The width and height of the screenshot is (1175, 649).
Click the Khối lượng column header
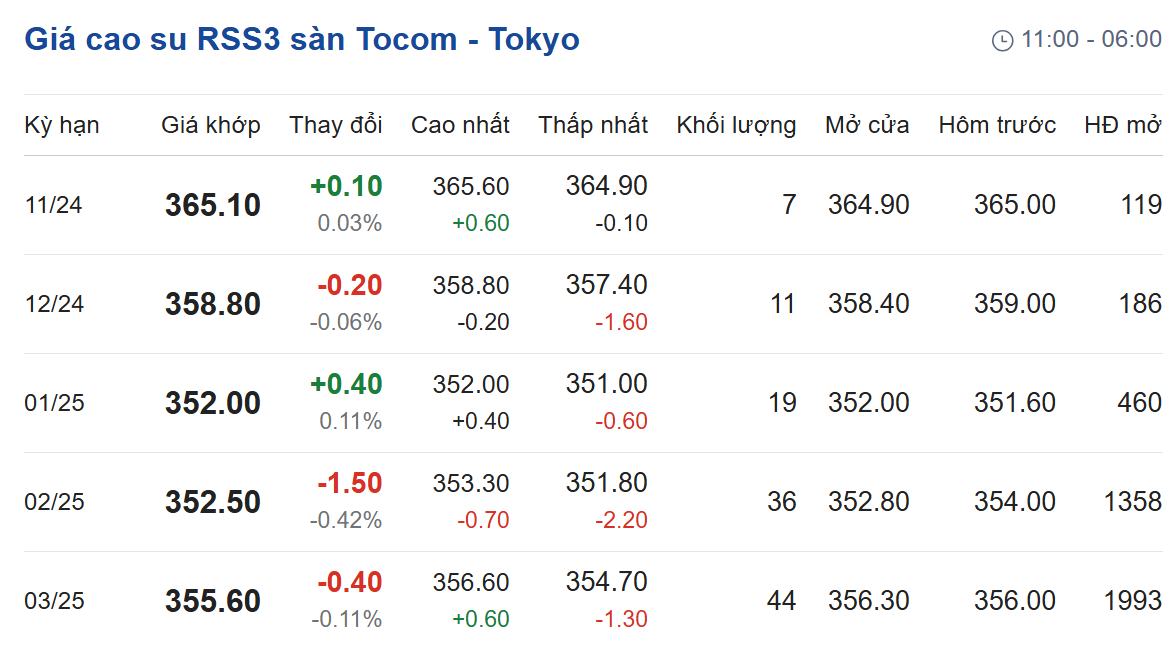tap(736, 125)
